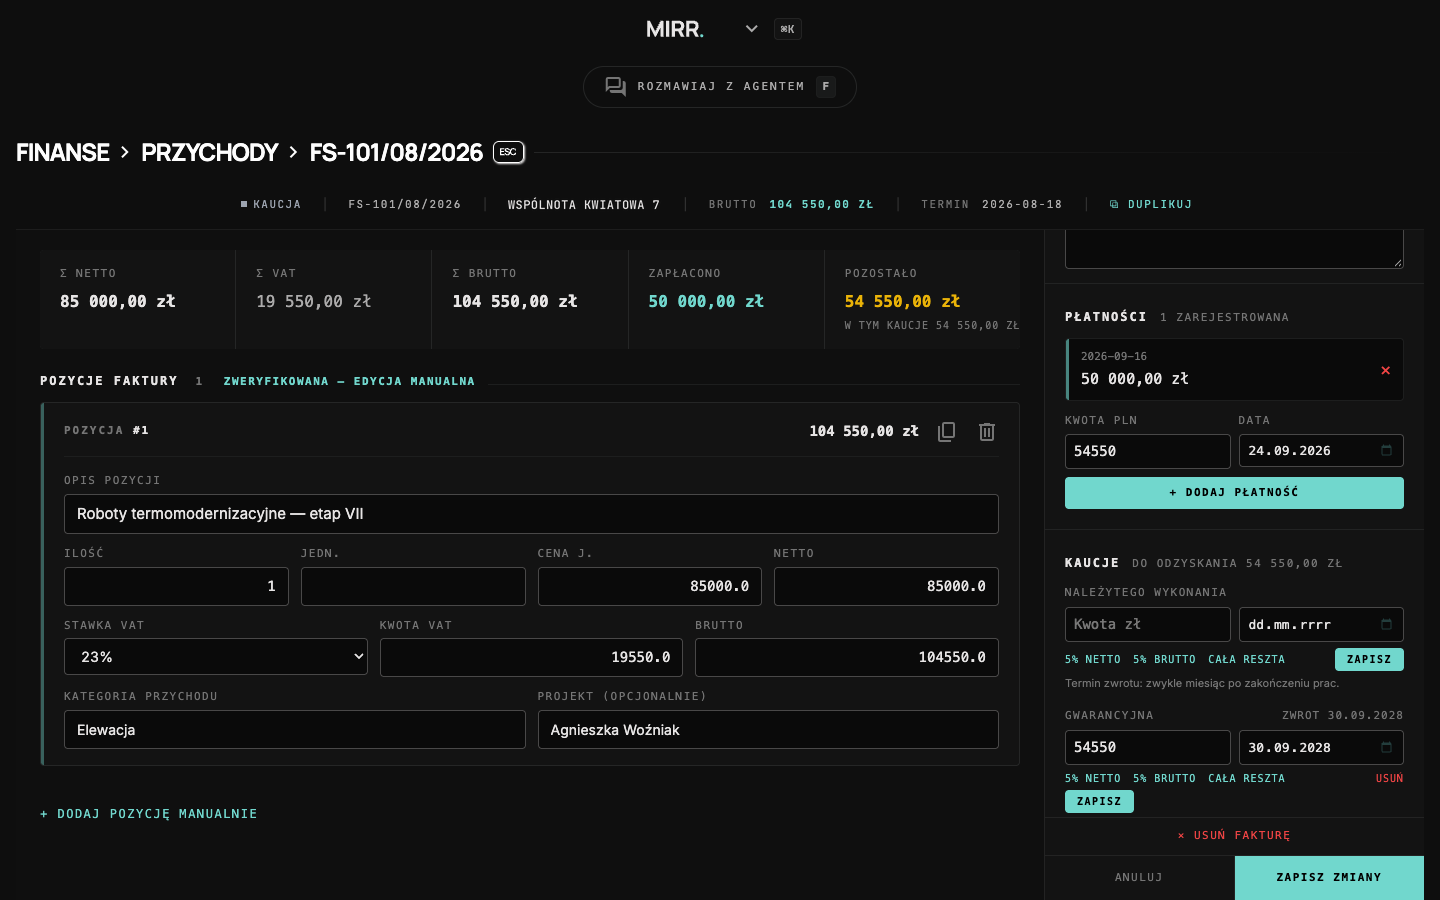This screenshot has width=1440, height=900.
Task: Focus the gwarancyjna amount field 54550
Action: [x=1148, y=748]
